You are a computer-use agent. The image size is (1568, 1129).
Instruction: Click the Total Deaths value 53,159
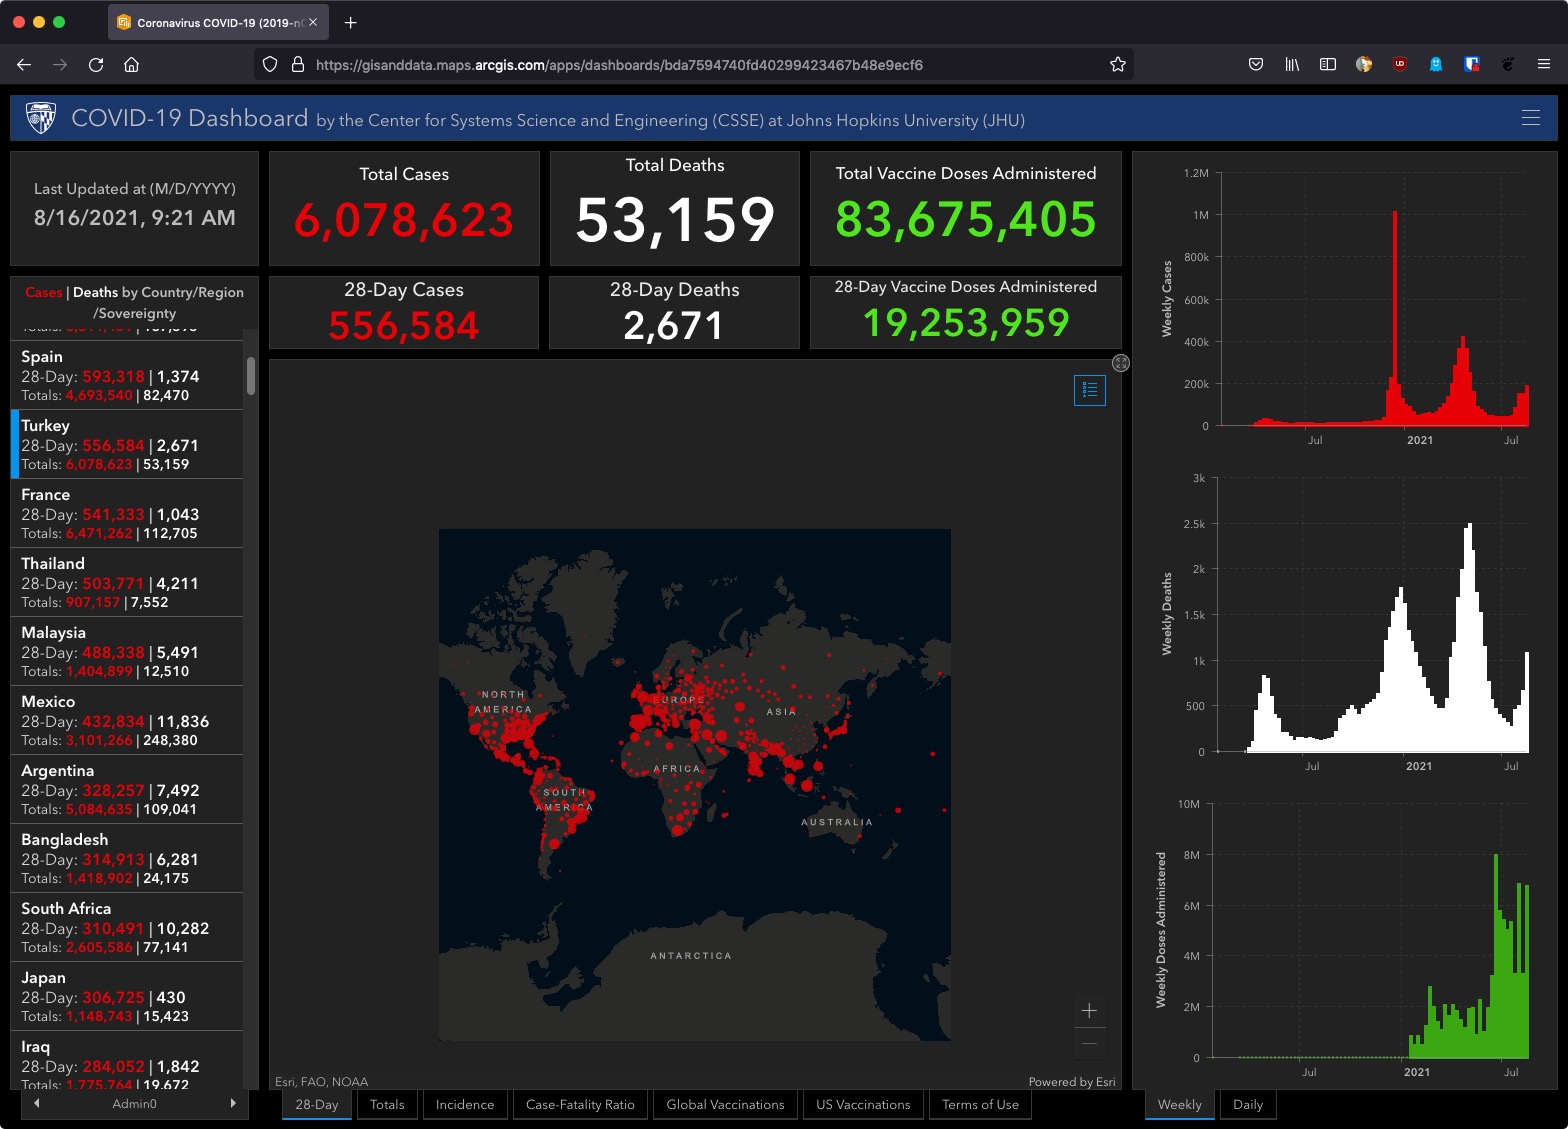point(675,220)
